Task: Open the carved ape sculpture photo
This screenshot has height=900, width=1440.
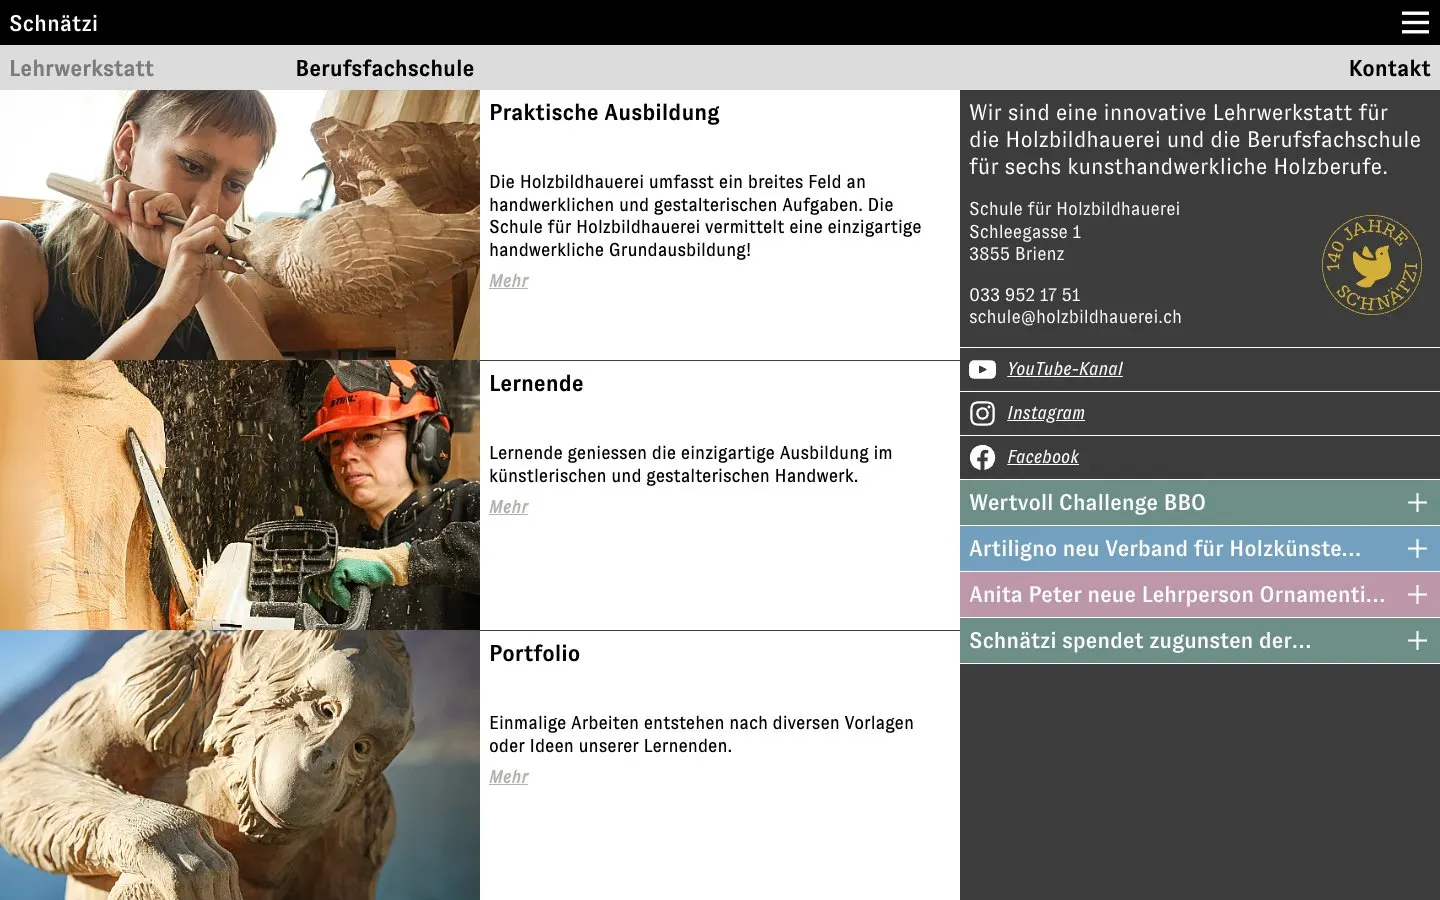Action: (240, 765)
